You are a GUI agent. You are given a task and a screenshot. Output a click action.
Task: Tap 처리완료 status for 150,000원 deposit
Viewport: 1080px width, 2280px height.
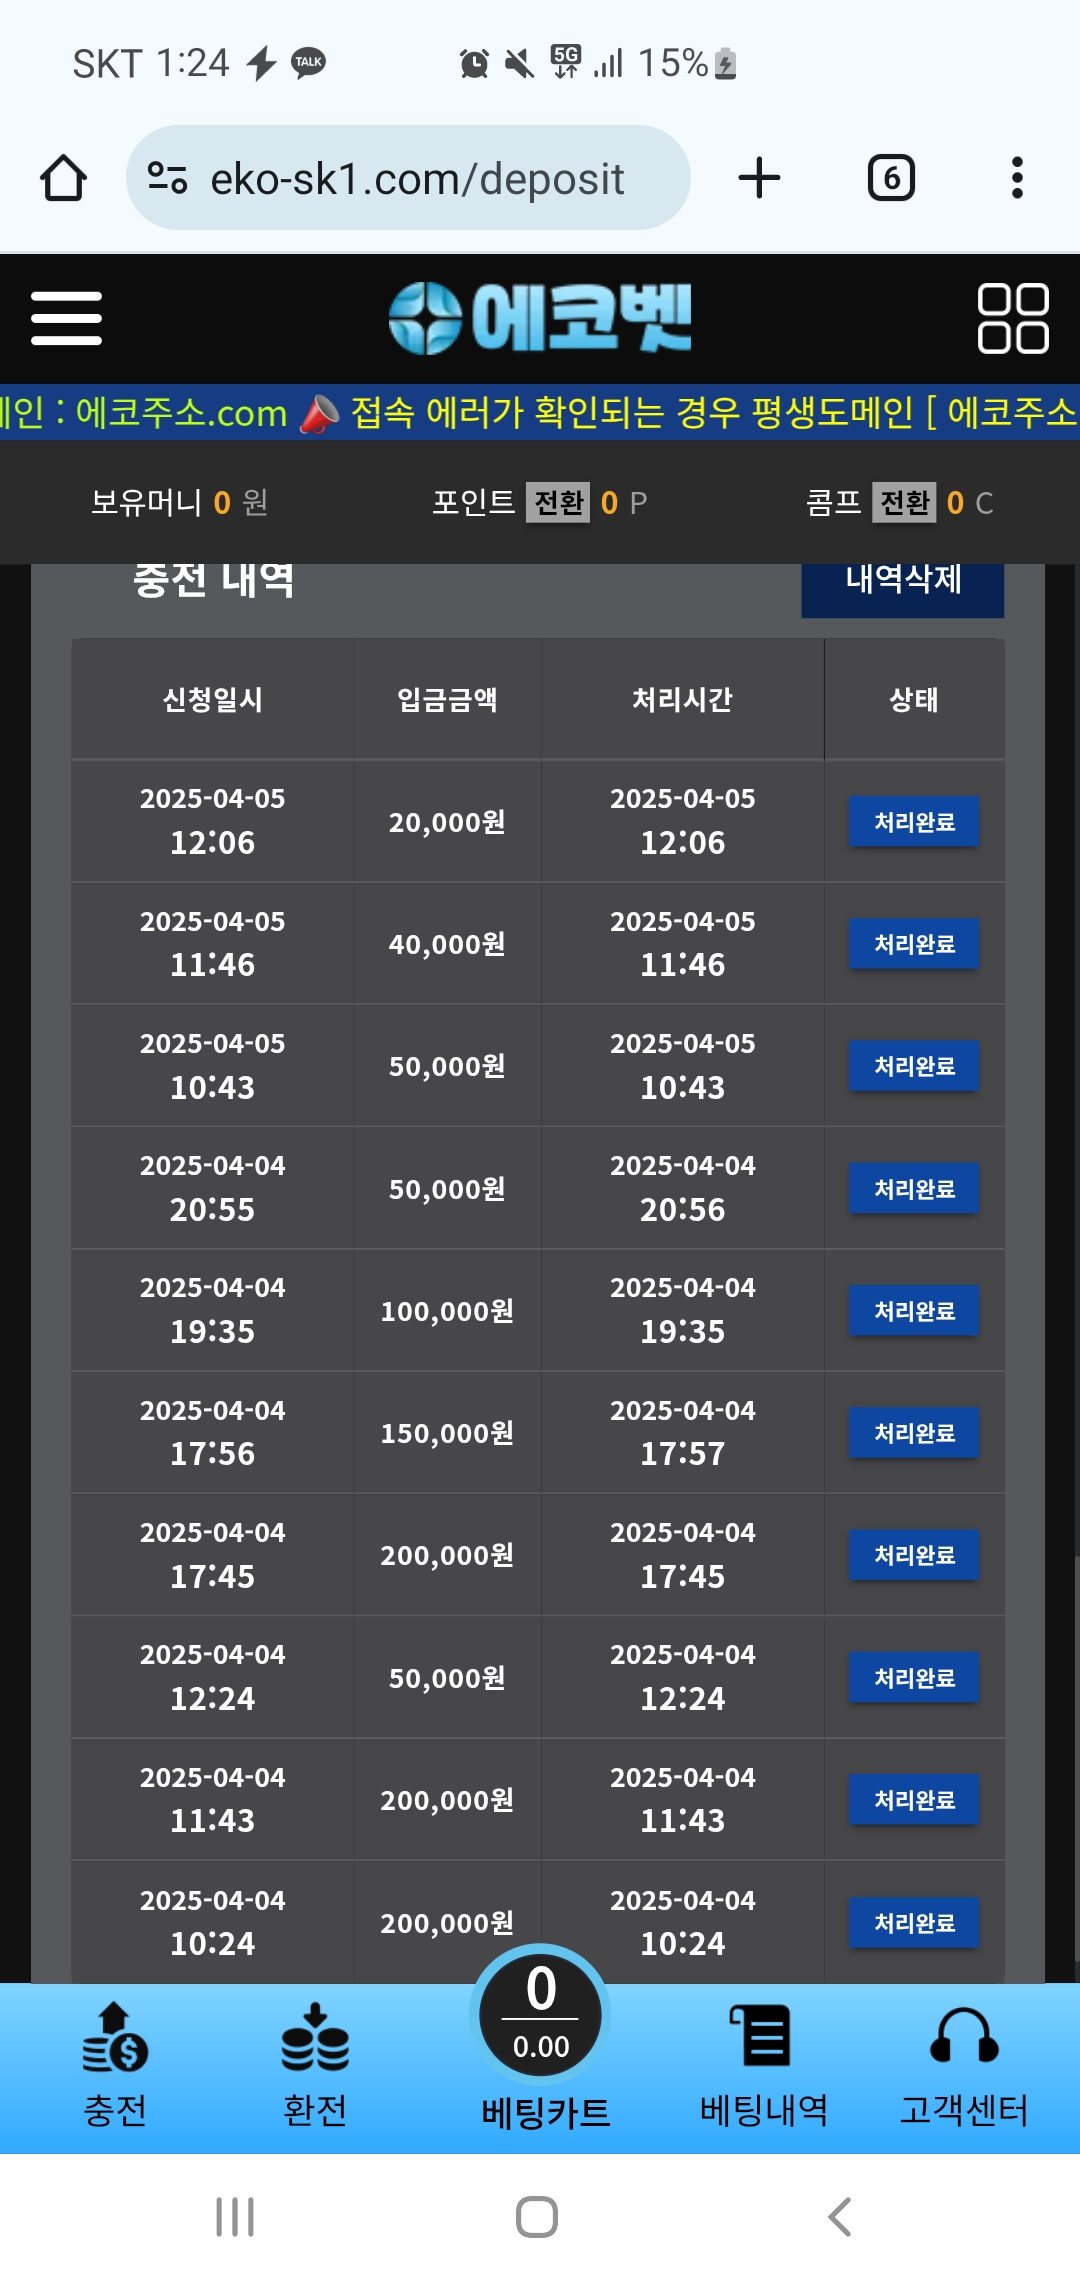[914, 1433]
